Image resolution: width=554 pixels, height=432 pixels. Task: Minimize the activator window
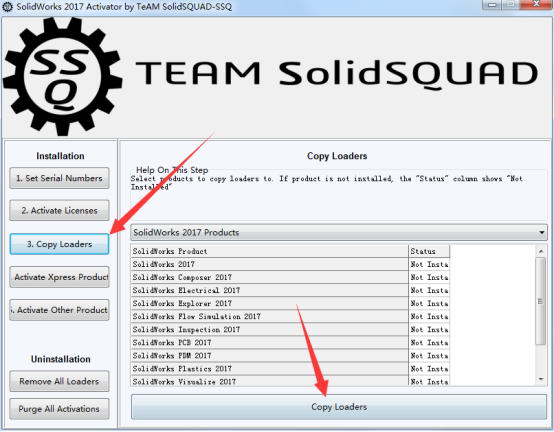pos(493,5)
